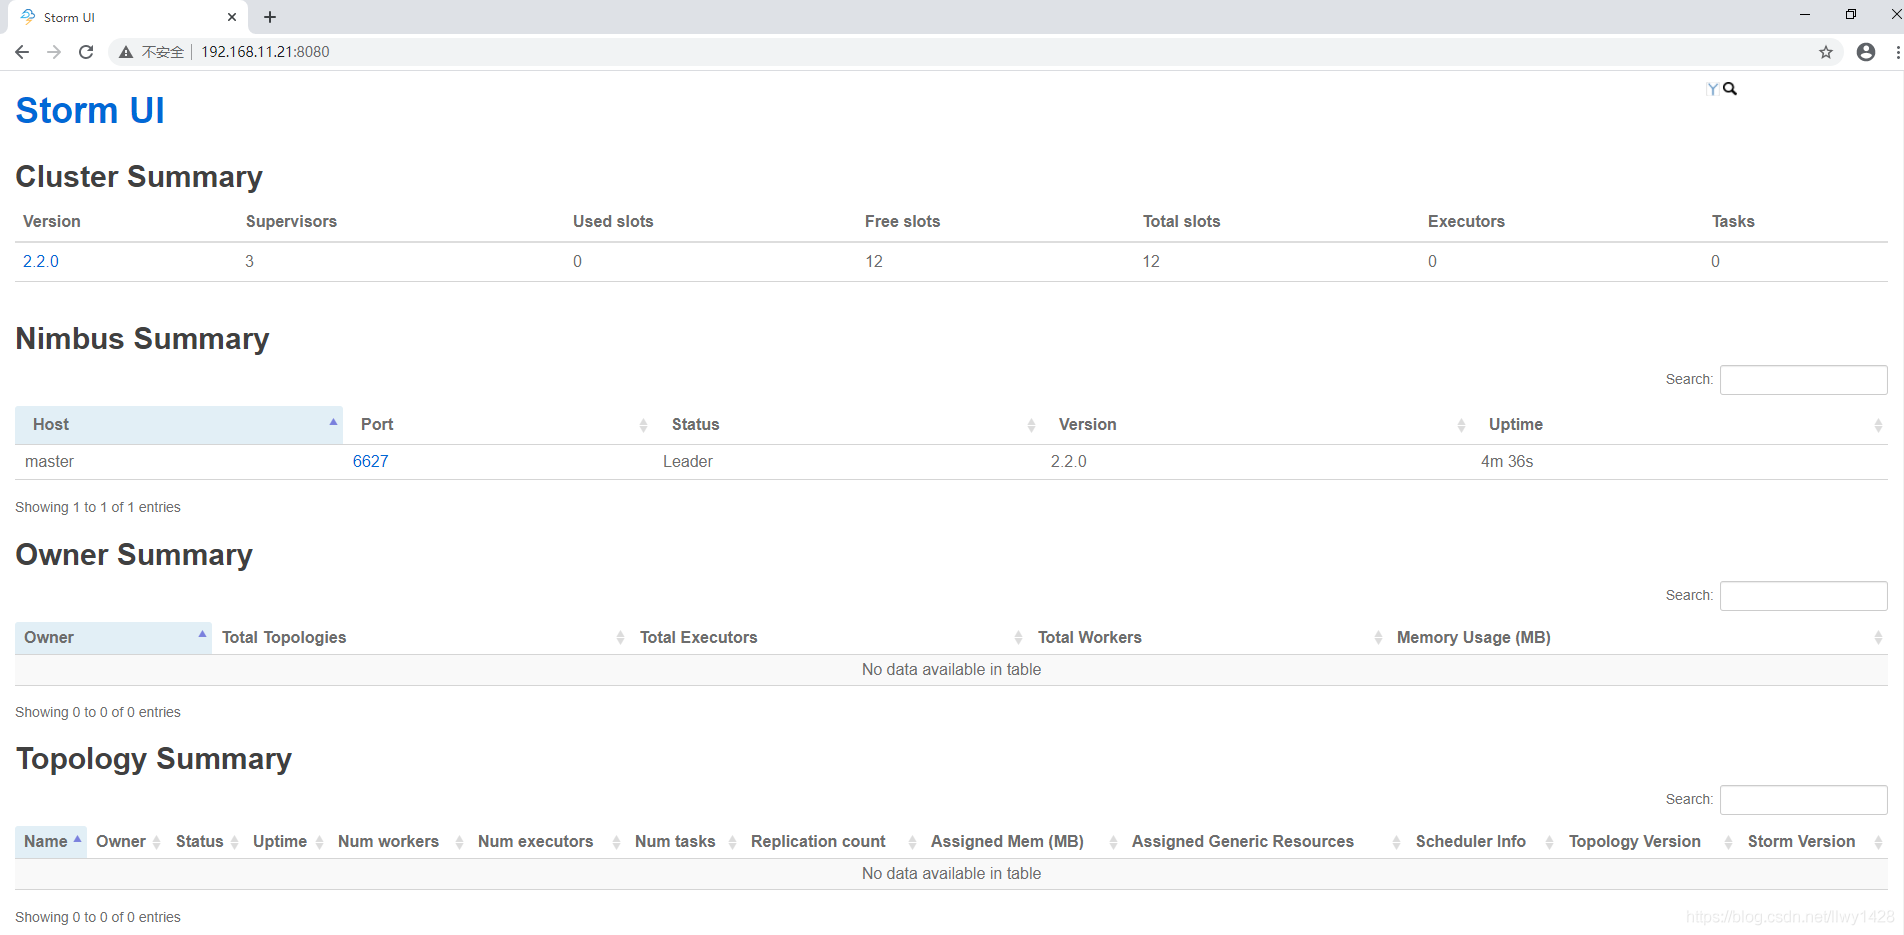Sort by Scheduler Info column
The height and width of the screenshot is (935, 1904).
click(1483, 842)
